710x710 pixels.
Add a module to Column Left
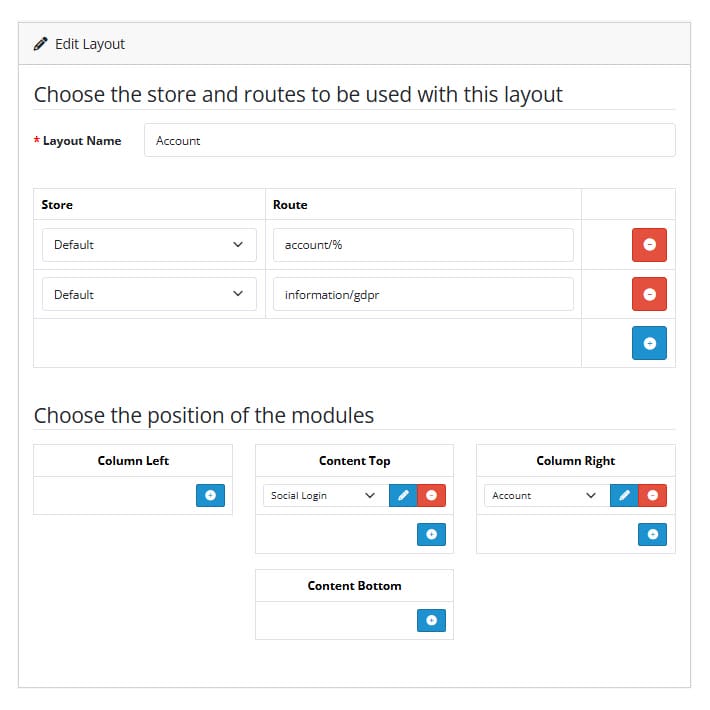[x=210, y=495]
